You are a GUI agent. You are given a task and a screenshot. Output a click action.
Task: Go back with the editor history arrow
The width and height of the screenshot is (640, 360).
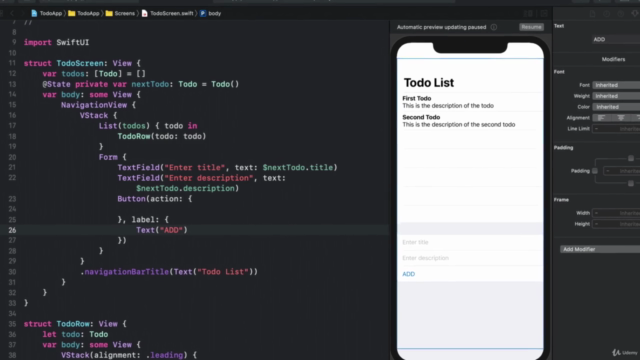[12, 13]
